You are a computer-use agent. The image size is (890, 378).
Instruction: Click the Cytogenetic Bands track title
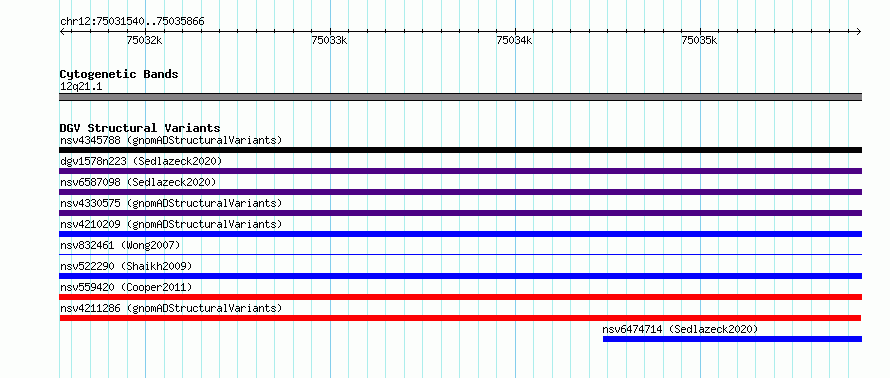coord(119,74)
